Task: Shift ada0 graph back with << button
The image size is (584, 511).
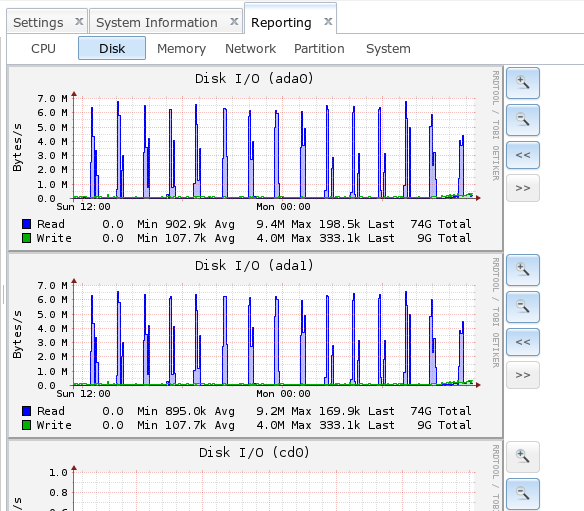Action: click(523, 155)
